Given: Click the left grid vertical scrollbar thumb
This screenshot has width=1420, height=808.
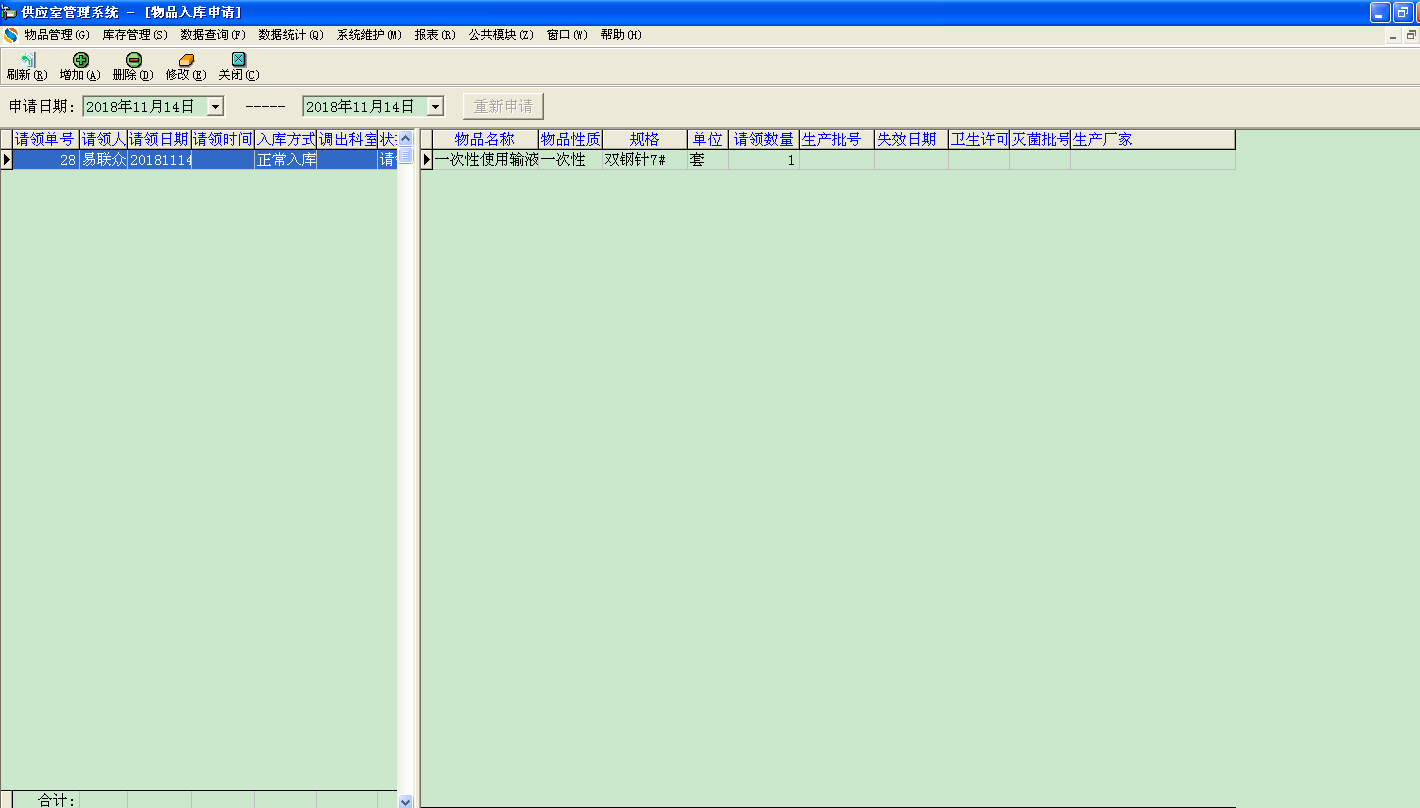Looking at the screenshot, I should [406, 155].
